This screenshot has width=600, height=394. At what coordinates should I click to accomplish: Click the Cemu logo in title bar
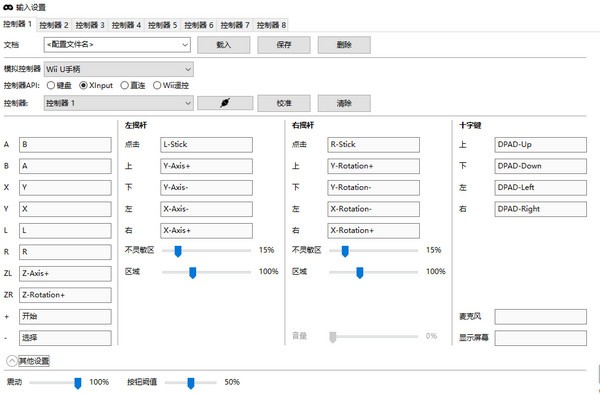point(8,7)
